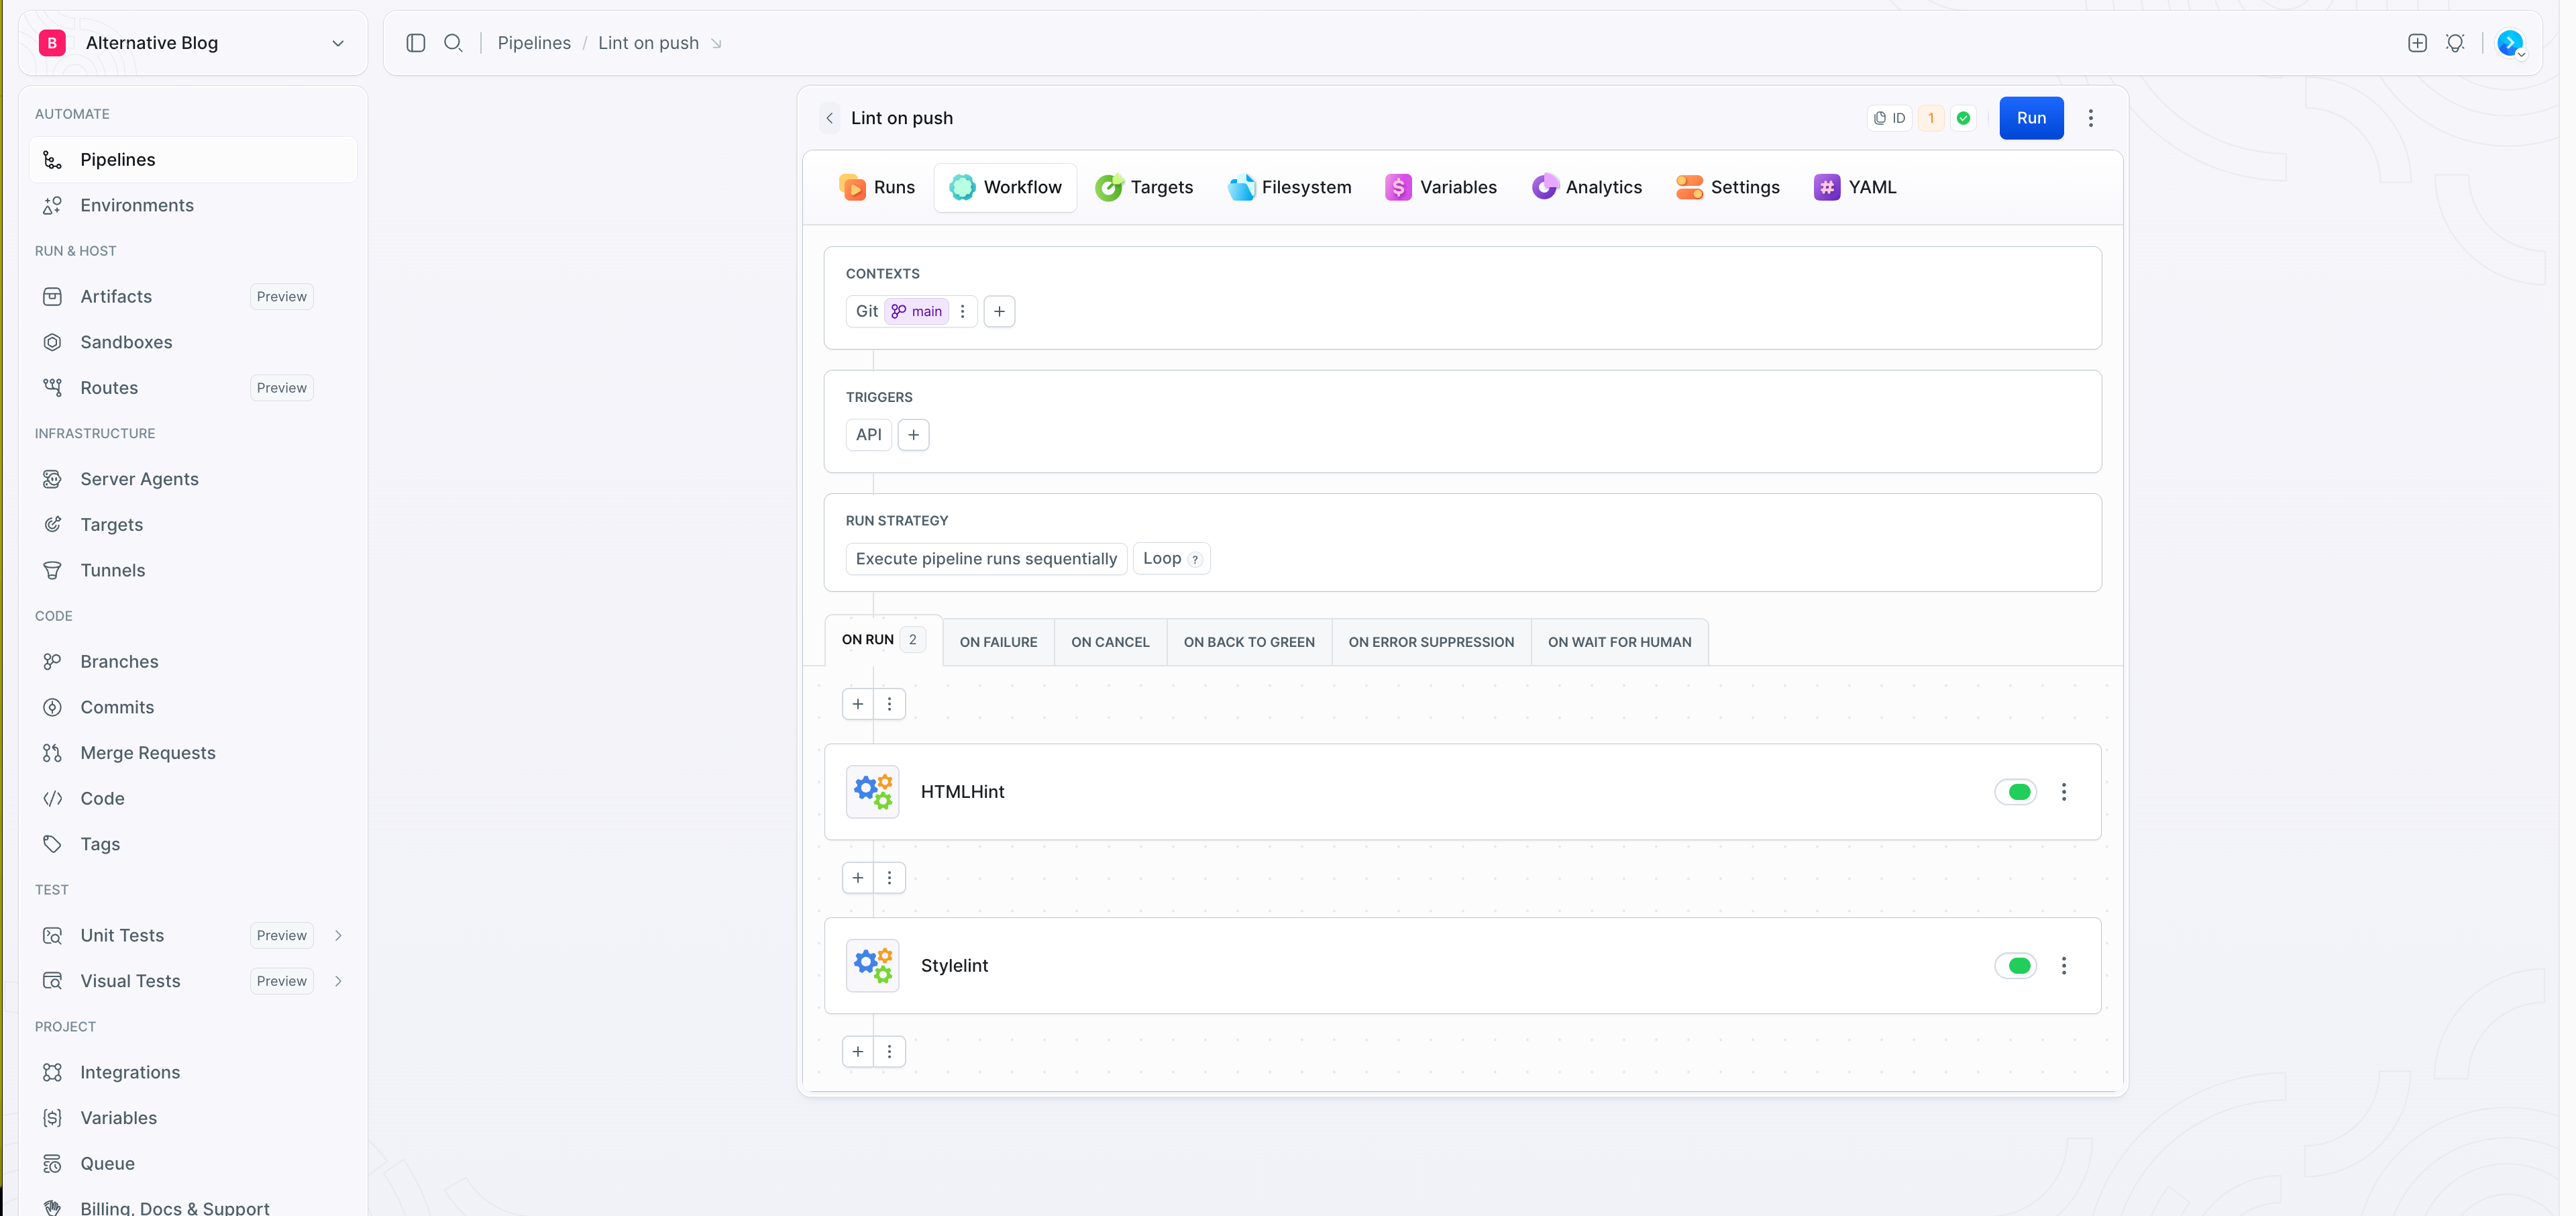This screenshot has width=2576, height=1216.
Task: Open HTMLHint action menu dots
Action: pos(2063,792)
